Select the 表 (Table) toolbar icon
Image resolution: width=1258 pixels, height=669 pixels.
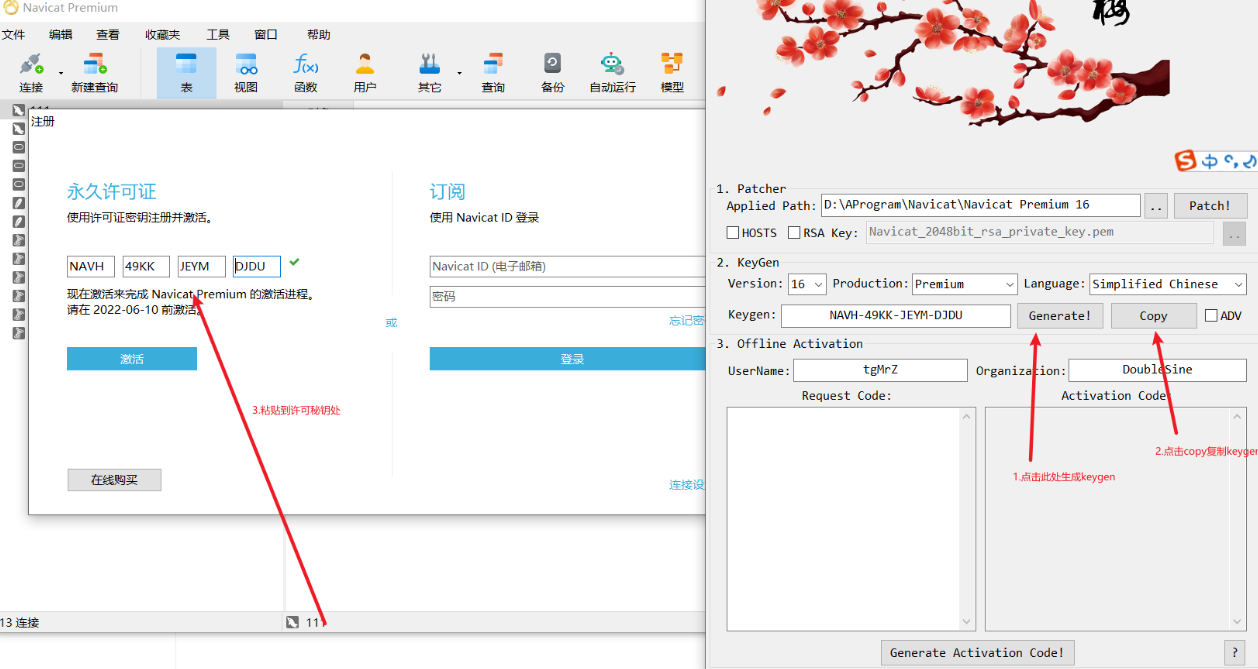coord(186,72)
